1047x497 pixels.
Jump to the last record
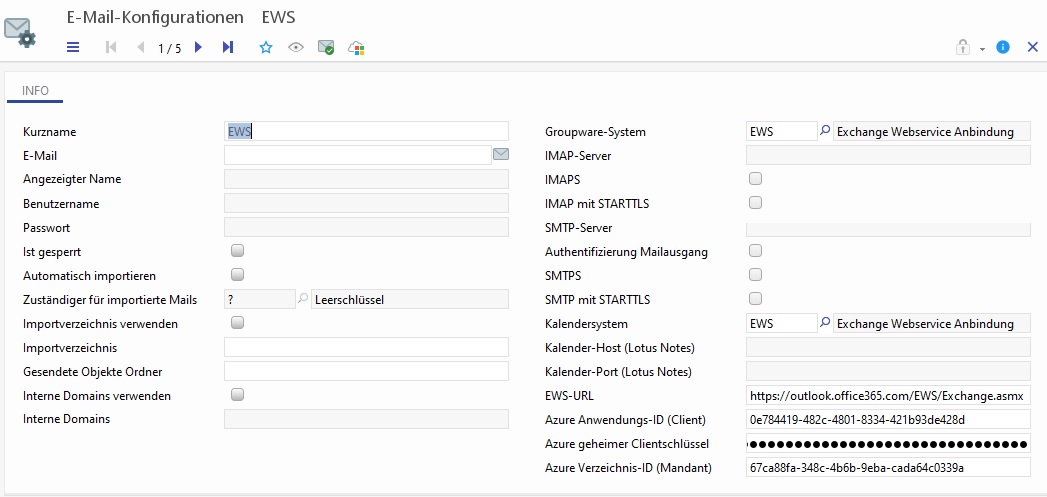(x=228, y=47)
